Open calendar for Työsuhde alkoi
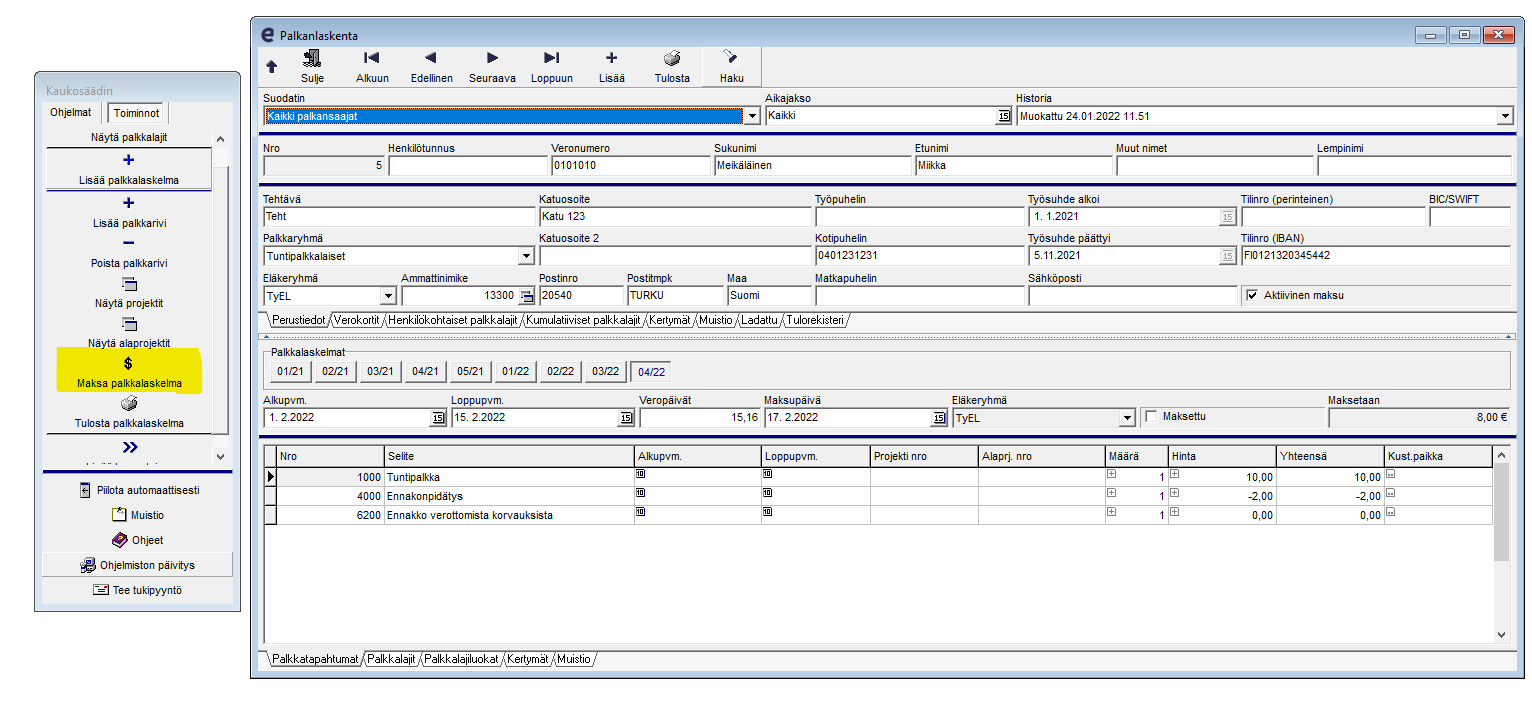Image resolution: width=1532 pixels, height=706 pixels. coord(1227,216)
